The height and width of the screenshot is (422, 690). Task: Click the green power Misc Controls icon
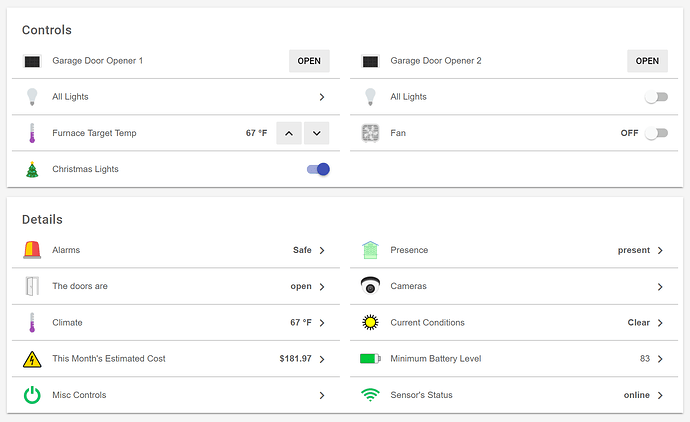coord(32,395)
